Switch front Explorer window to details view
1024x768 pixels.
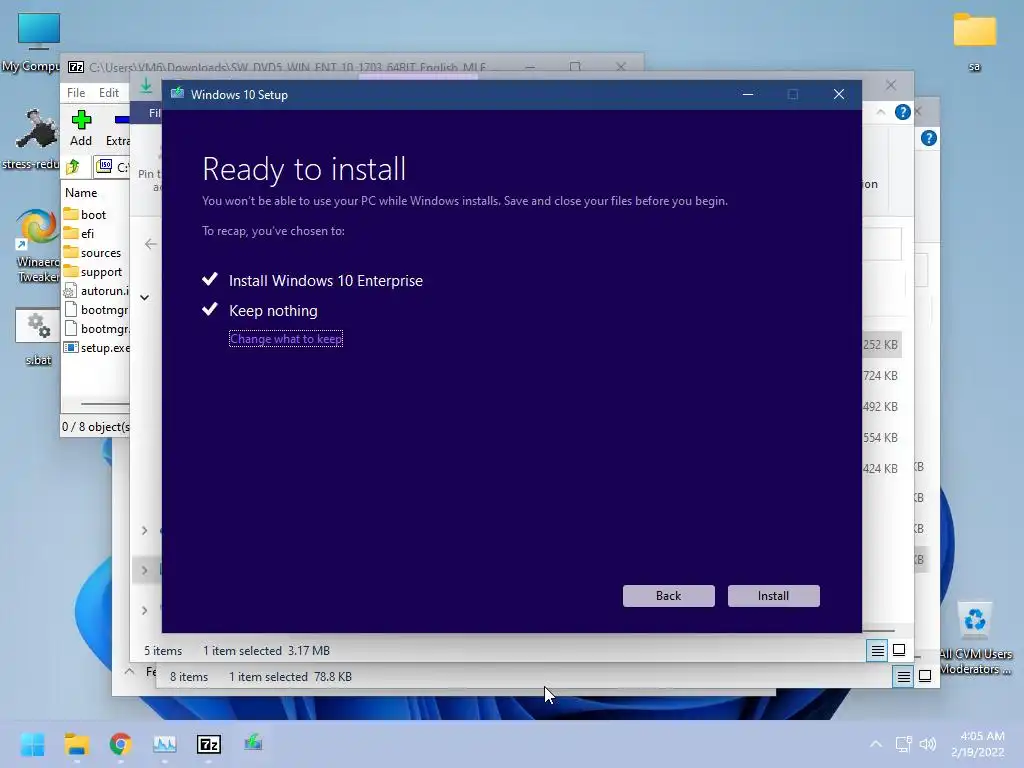point(877,650)
